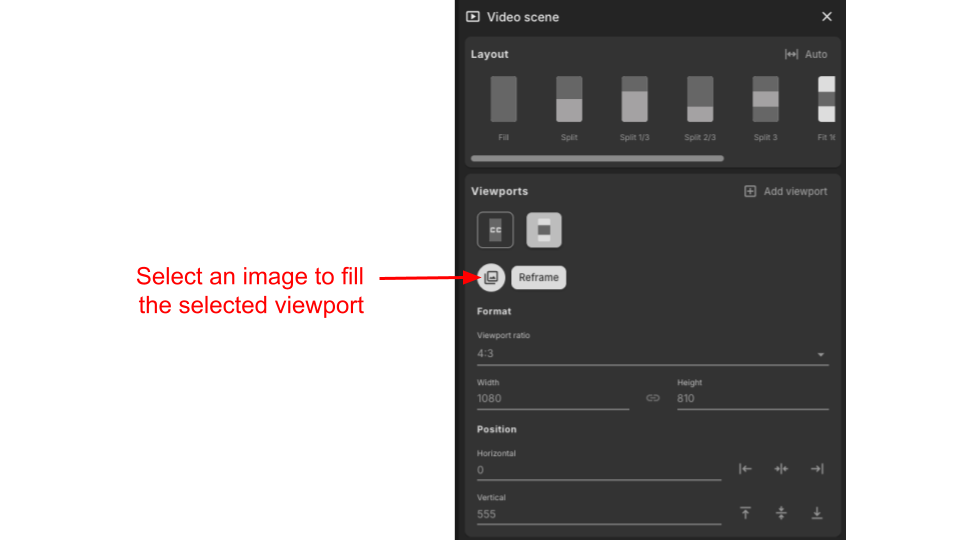This screenshot has width=960, height=540.
Task: Click the image fill viewport icon
Action: [x=491, y=277]
